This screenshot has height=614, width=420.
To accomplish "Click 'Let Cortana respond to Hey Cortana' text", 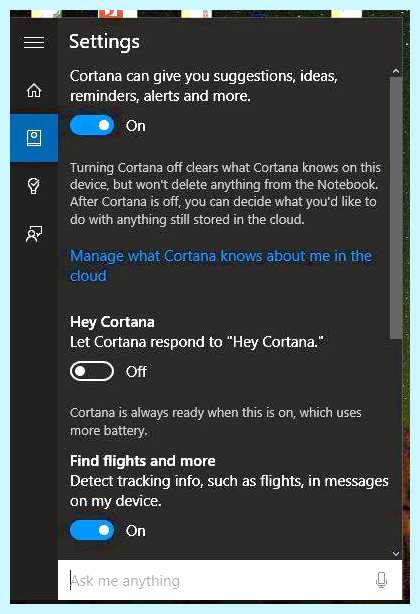I will pyautogui.click(x=197, y=342).
